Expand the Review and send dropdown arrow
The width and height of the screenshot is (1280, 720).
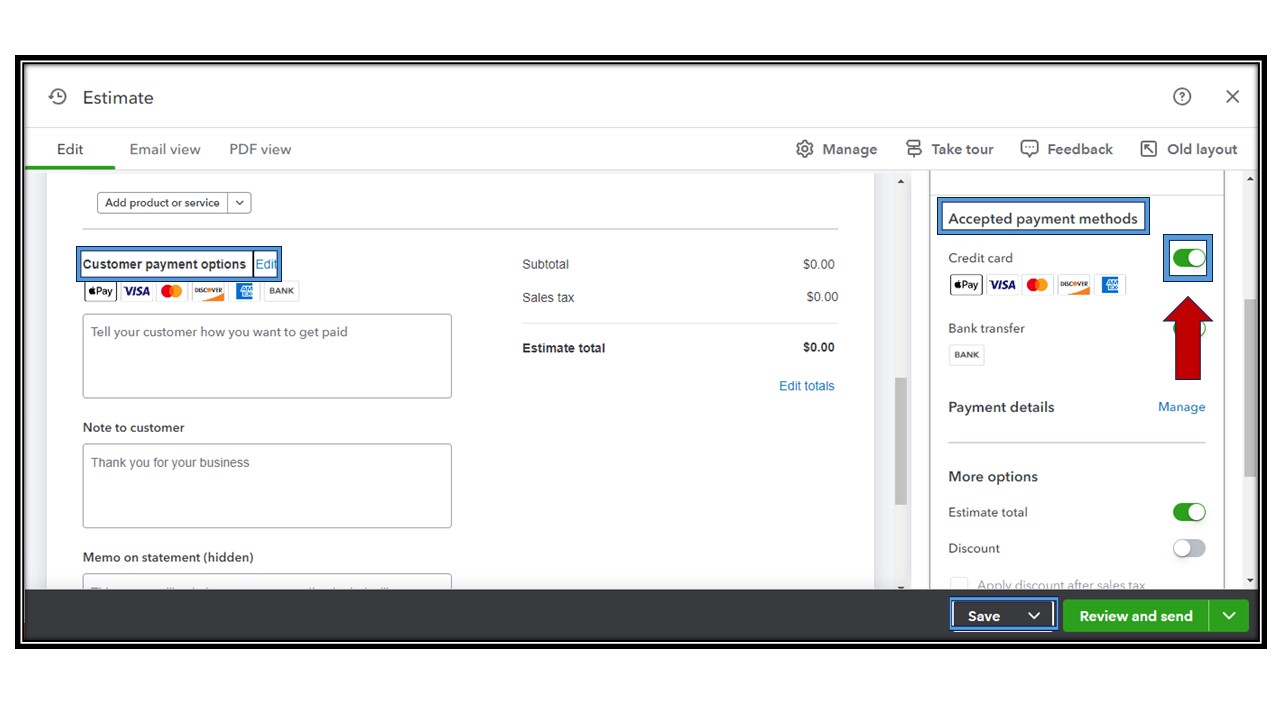click(1229, 616)
